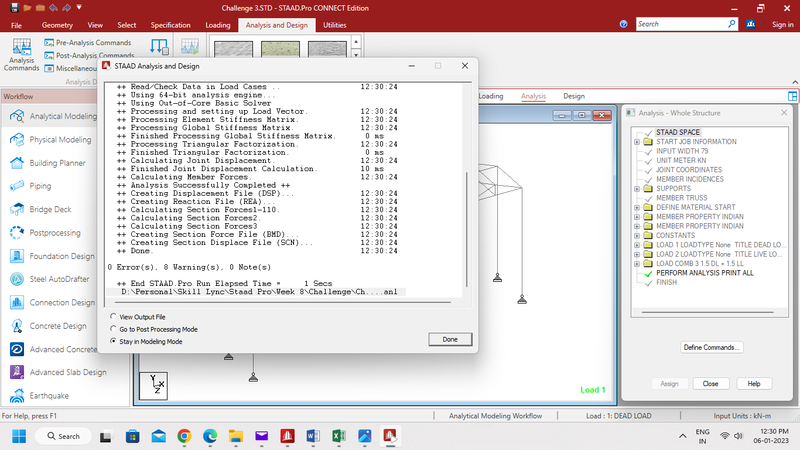Select the Building Planner workflow icon
The image size is (800, 450).
pyautogui.click(x=17, y=162)
